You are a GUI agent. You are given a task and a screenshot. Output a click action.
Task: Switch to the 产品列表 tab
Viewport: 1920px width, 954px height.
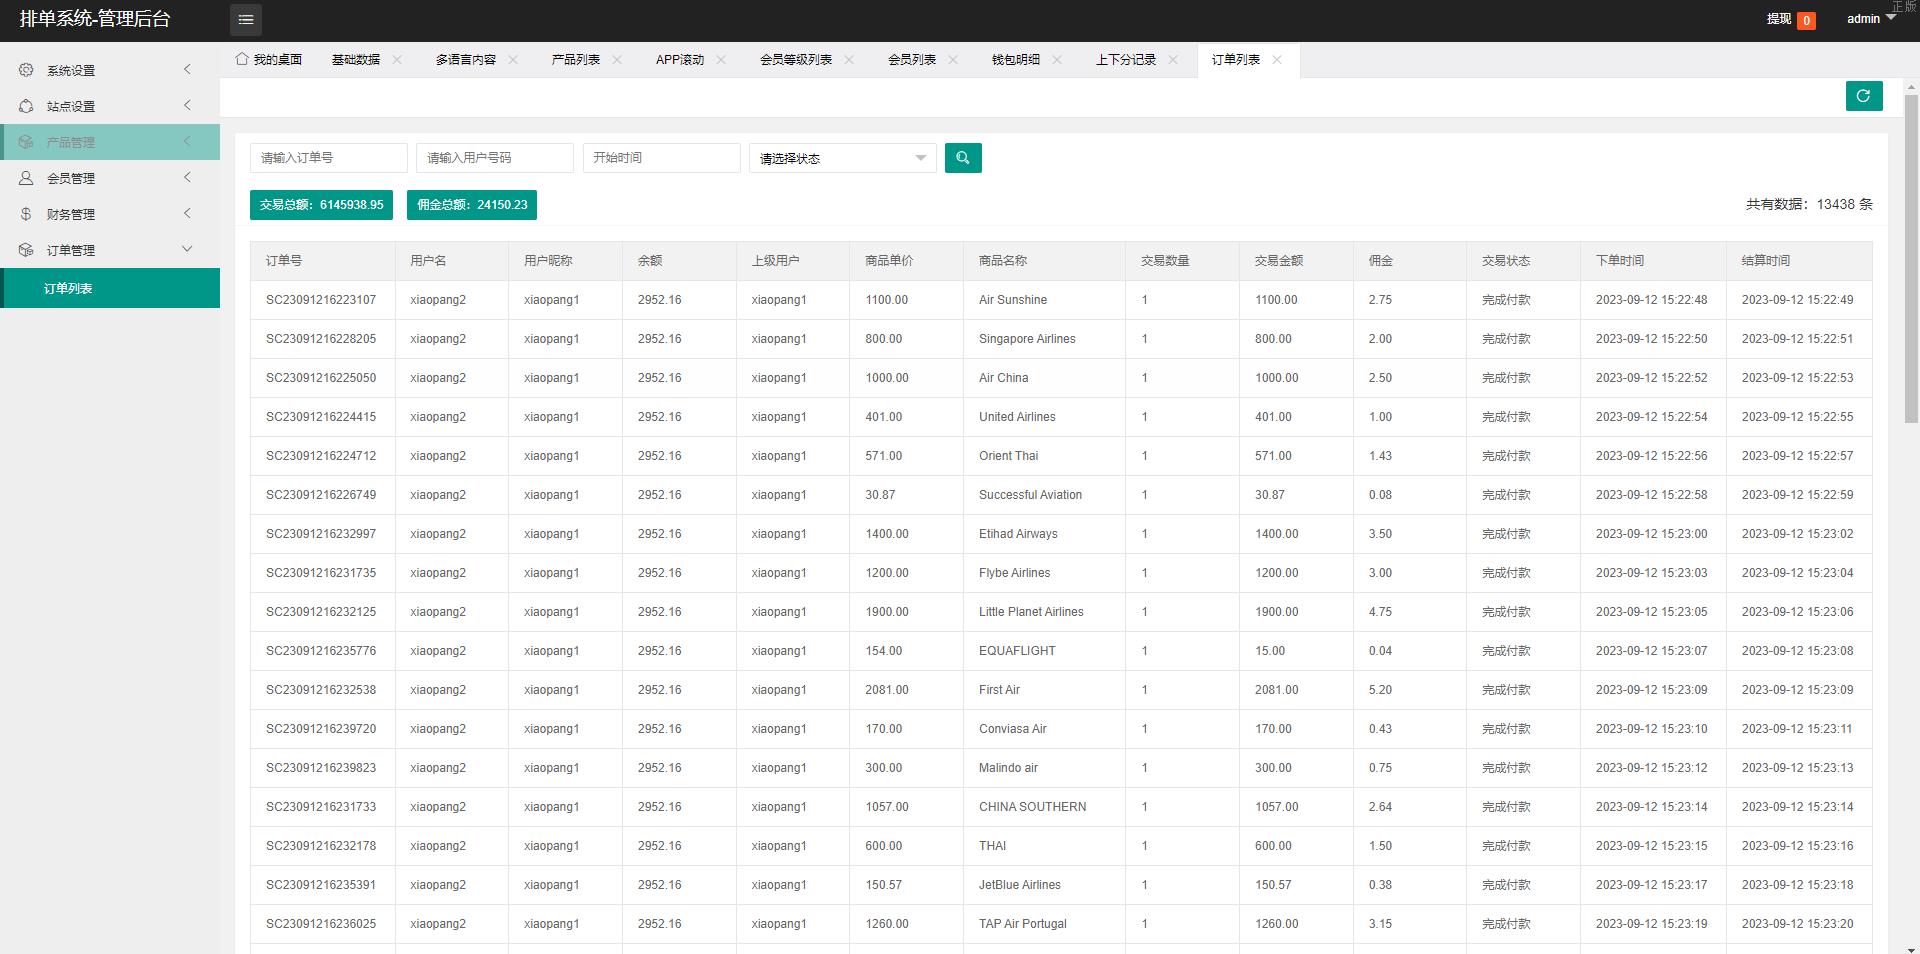tap(575, 60)
